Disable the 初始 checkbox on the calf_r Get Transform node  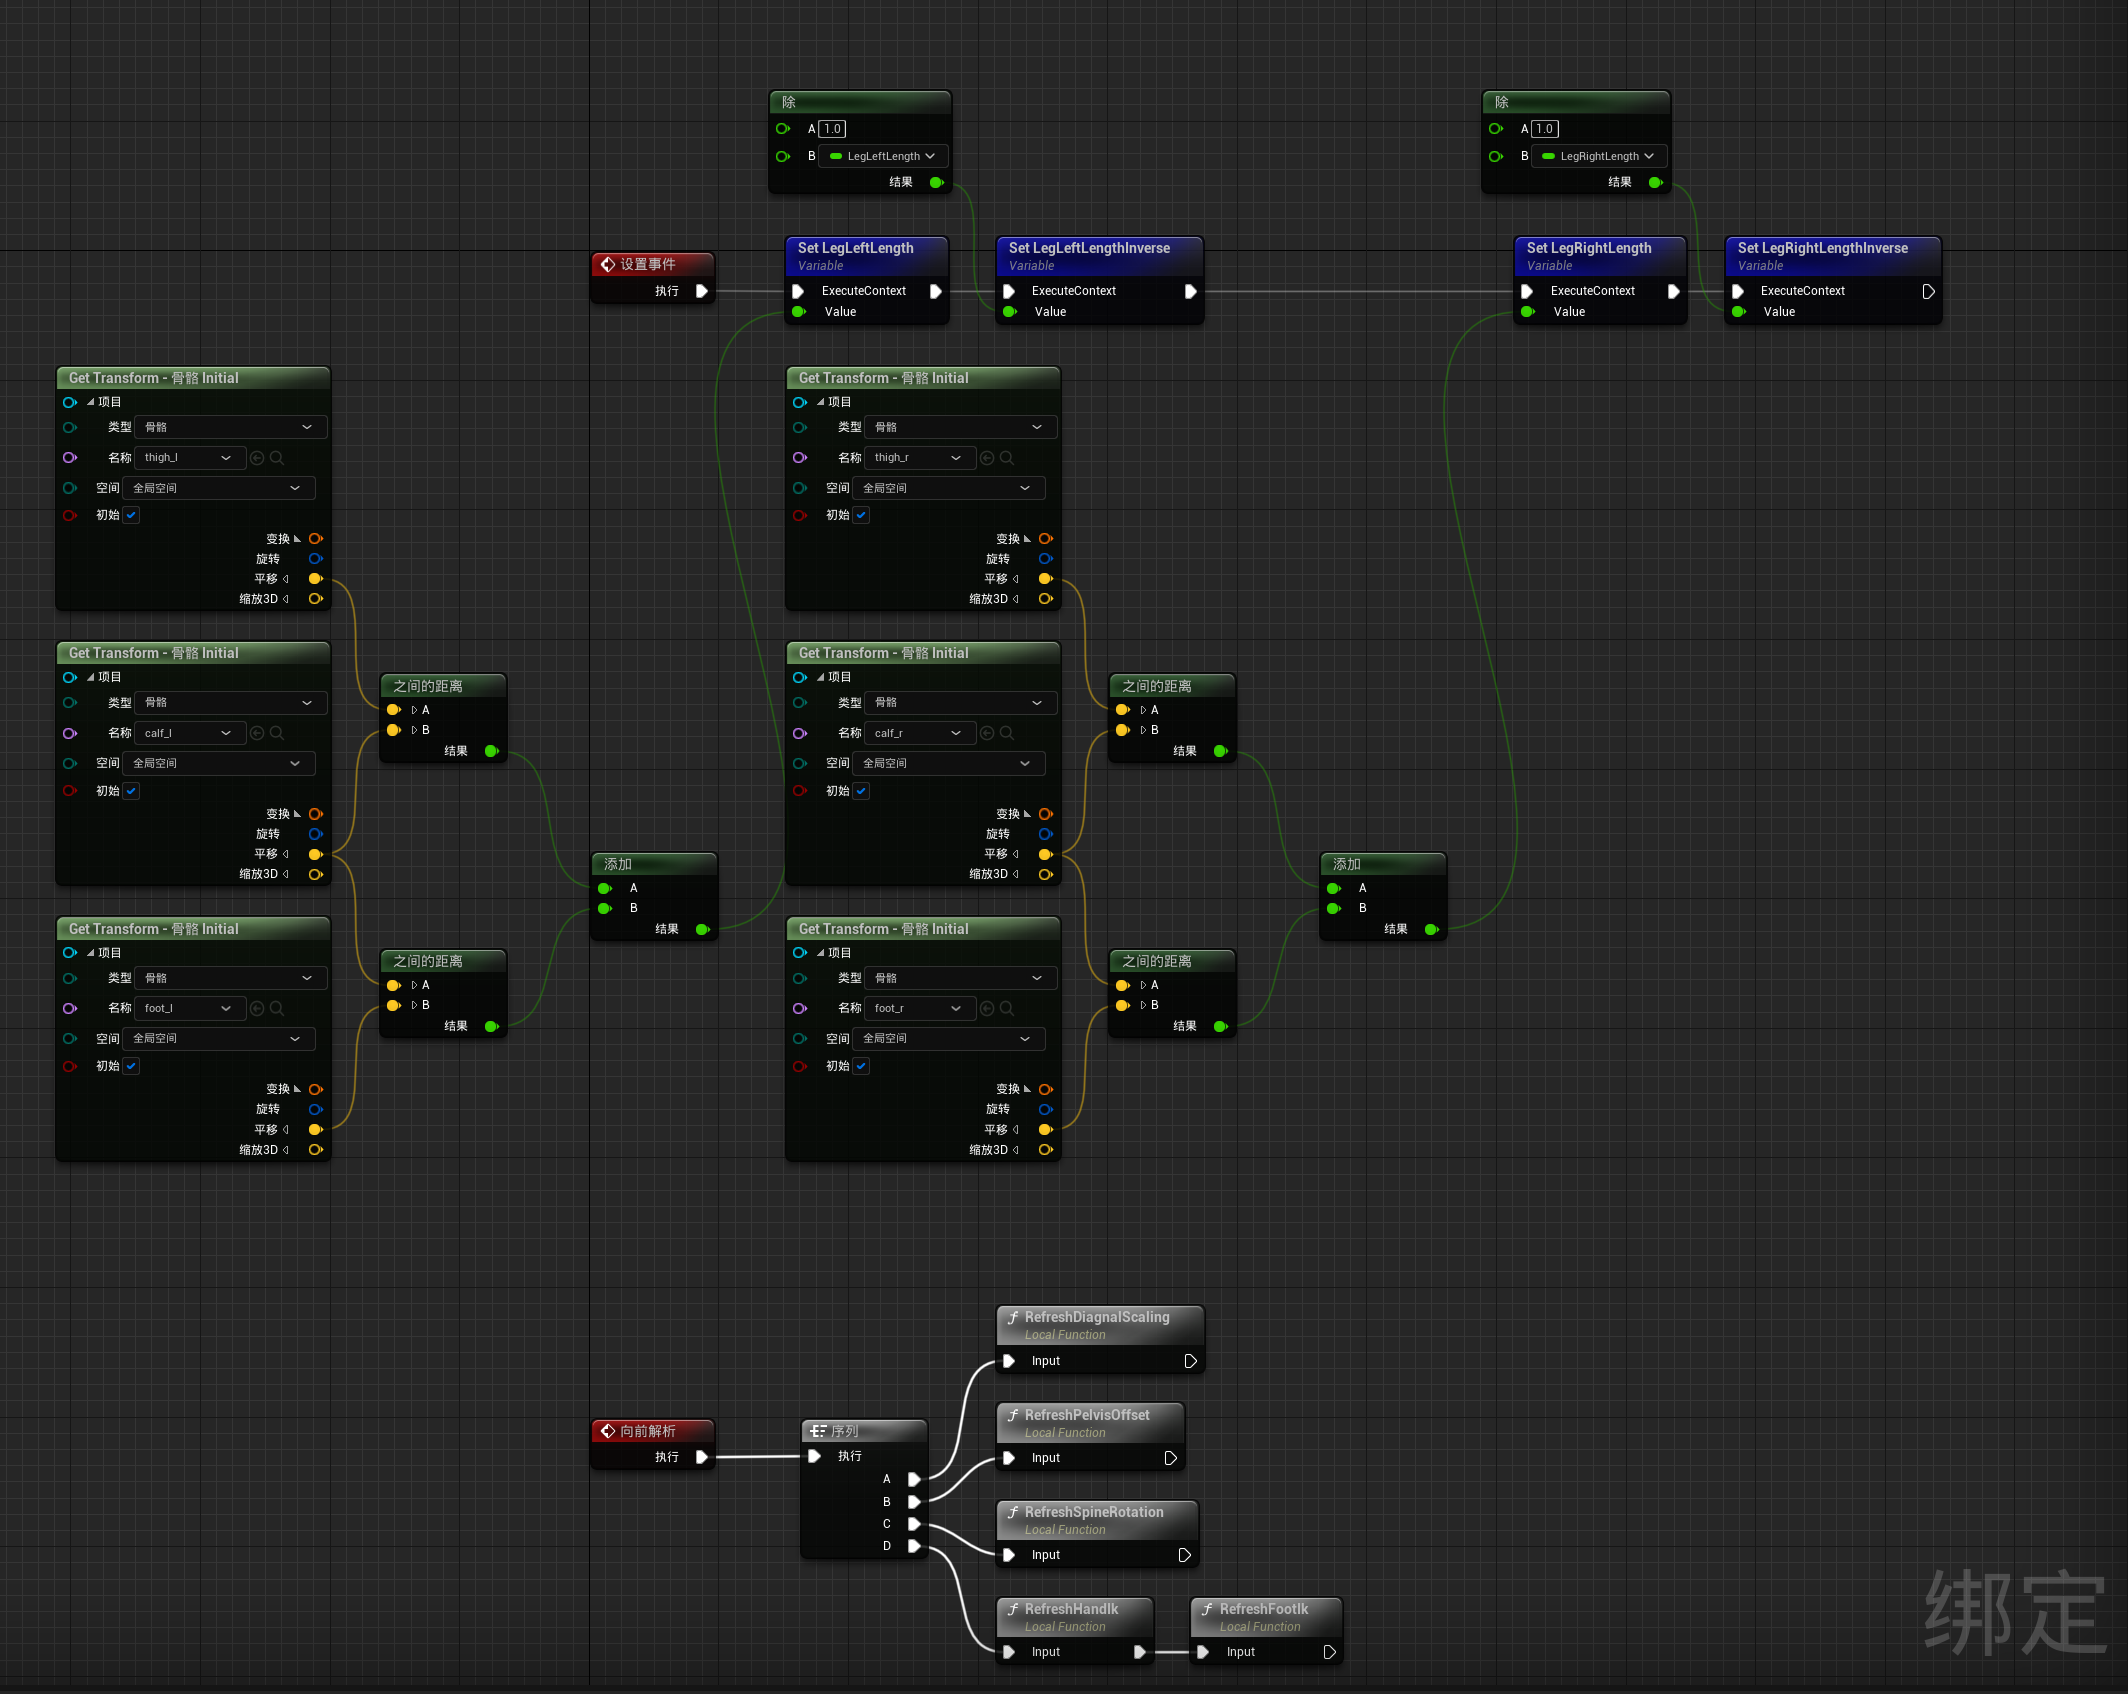[x=861, y=791]
